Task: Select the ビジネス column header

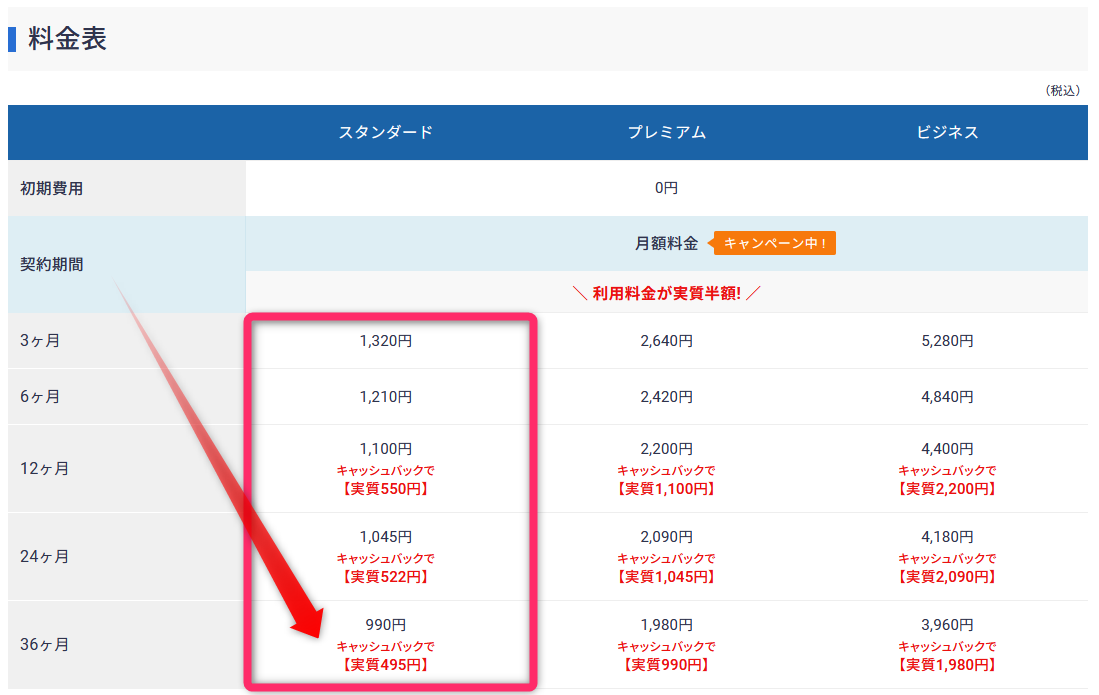Action: 944,132
